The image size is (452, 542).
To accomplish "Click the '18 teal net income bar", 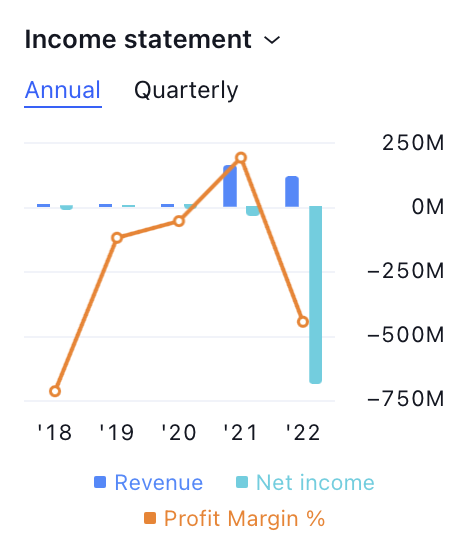I will (66, 208).
